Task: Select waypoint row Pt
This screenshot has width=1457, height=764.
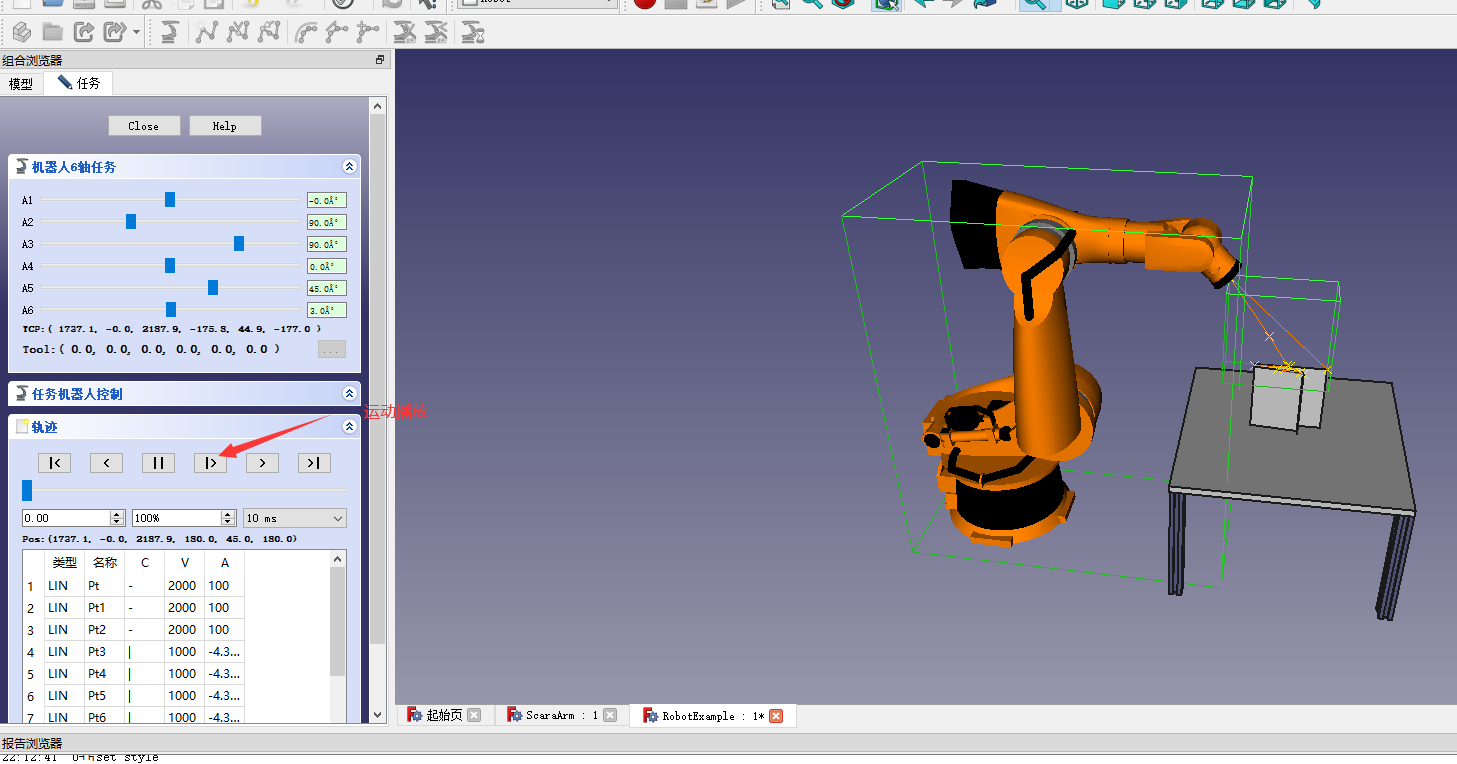Action: 134,586
